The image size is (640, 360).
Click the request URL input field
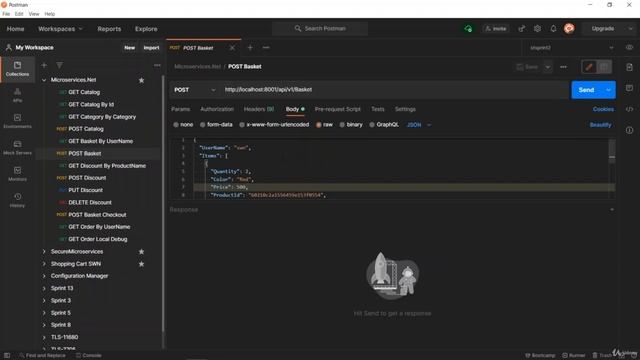coord(394,90)
